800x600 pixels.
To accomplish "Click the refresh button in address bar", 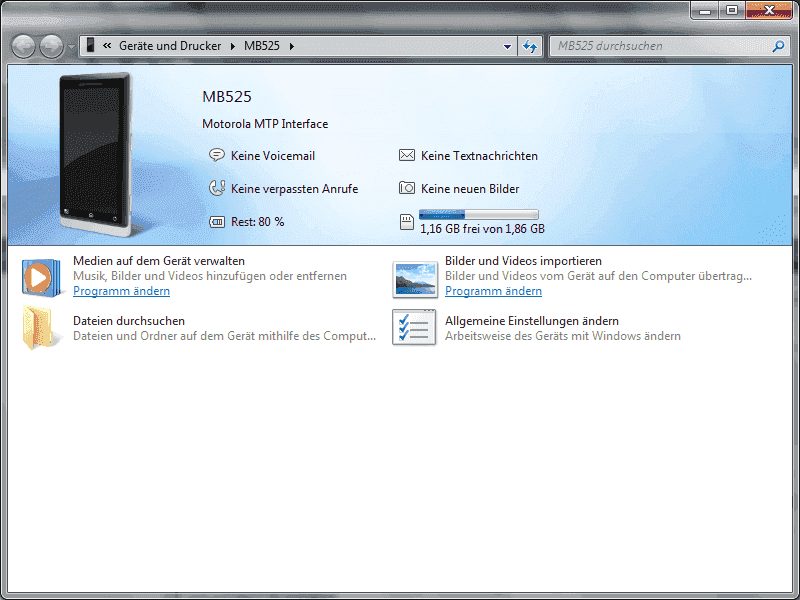I will point(530,46).
